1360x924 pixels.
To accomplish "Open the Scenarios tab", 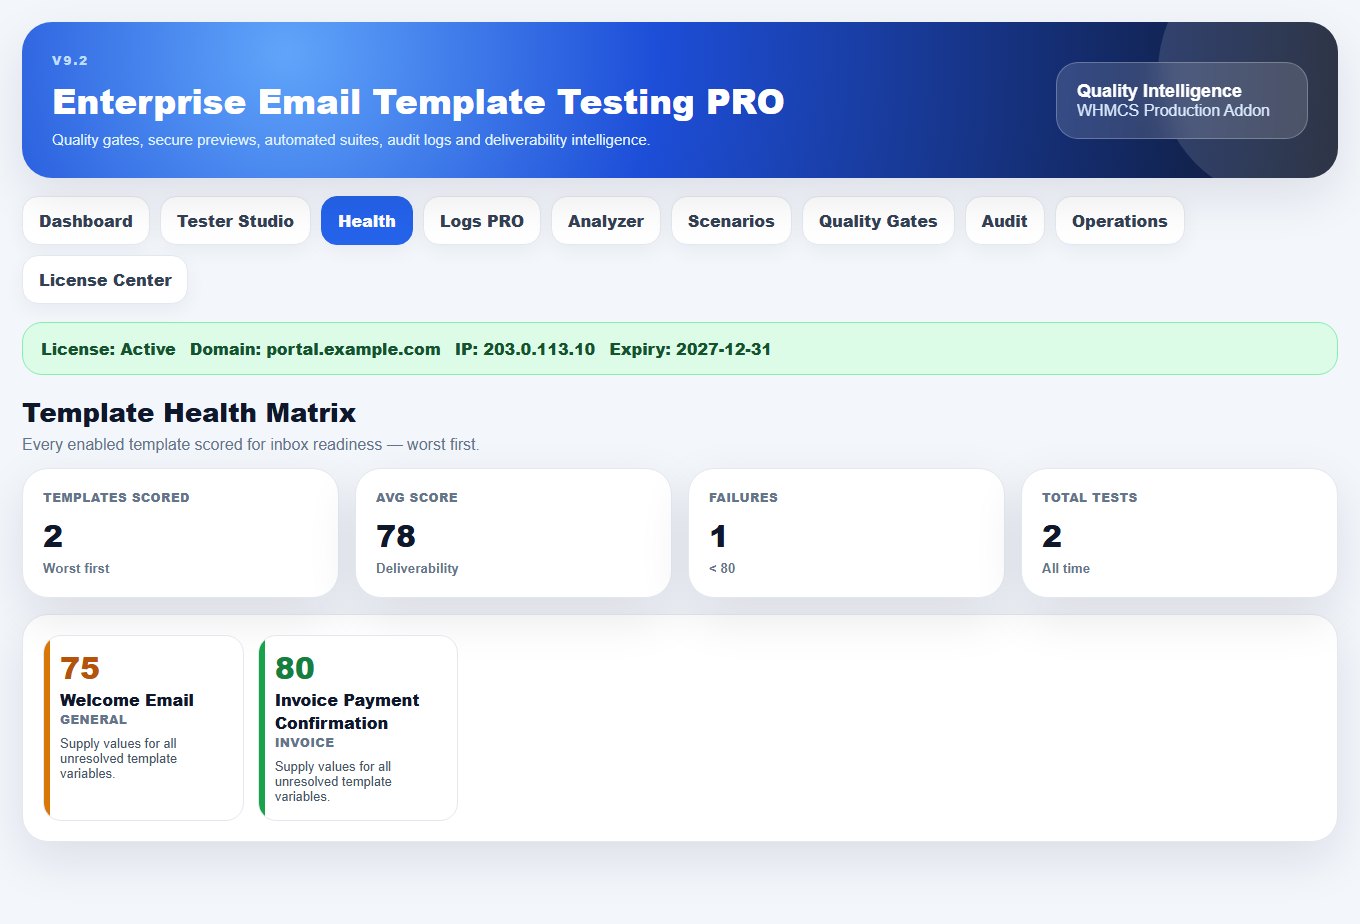I will 731,221.
